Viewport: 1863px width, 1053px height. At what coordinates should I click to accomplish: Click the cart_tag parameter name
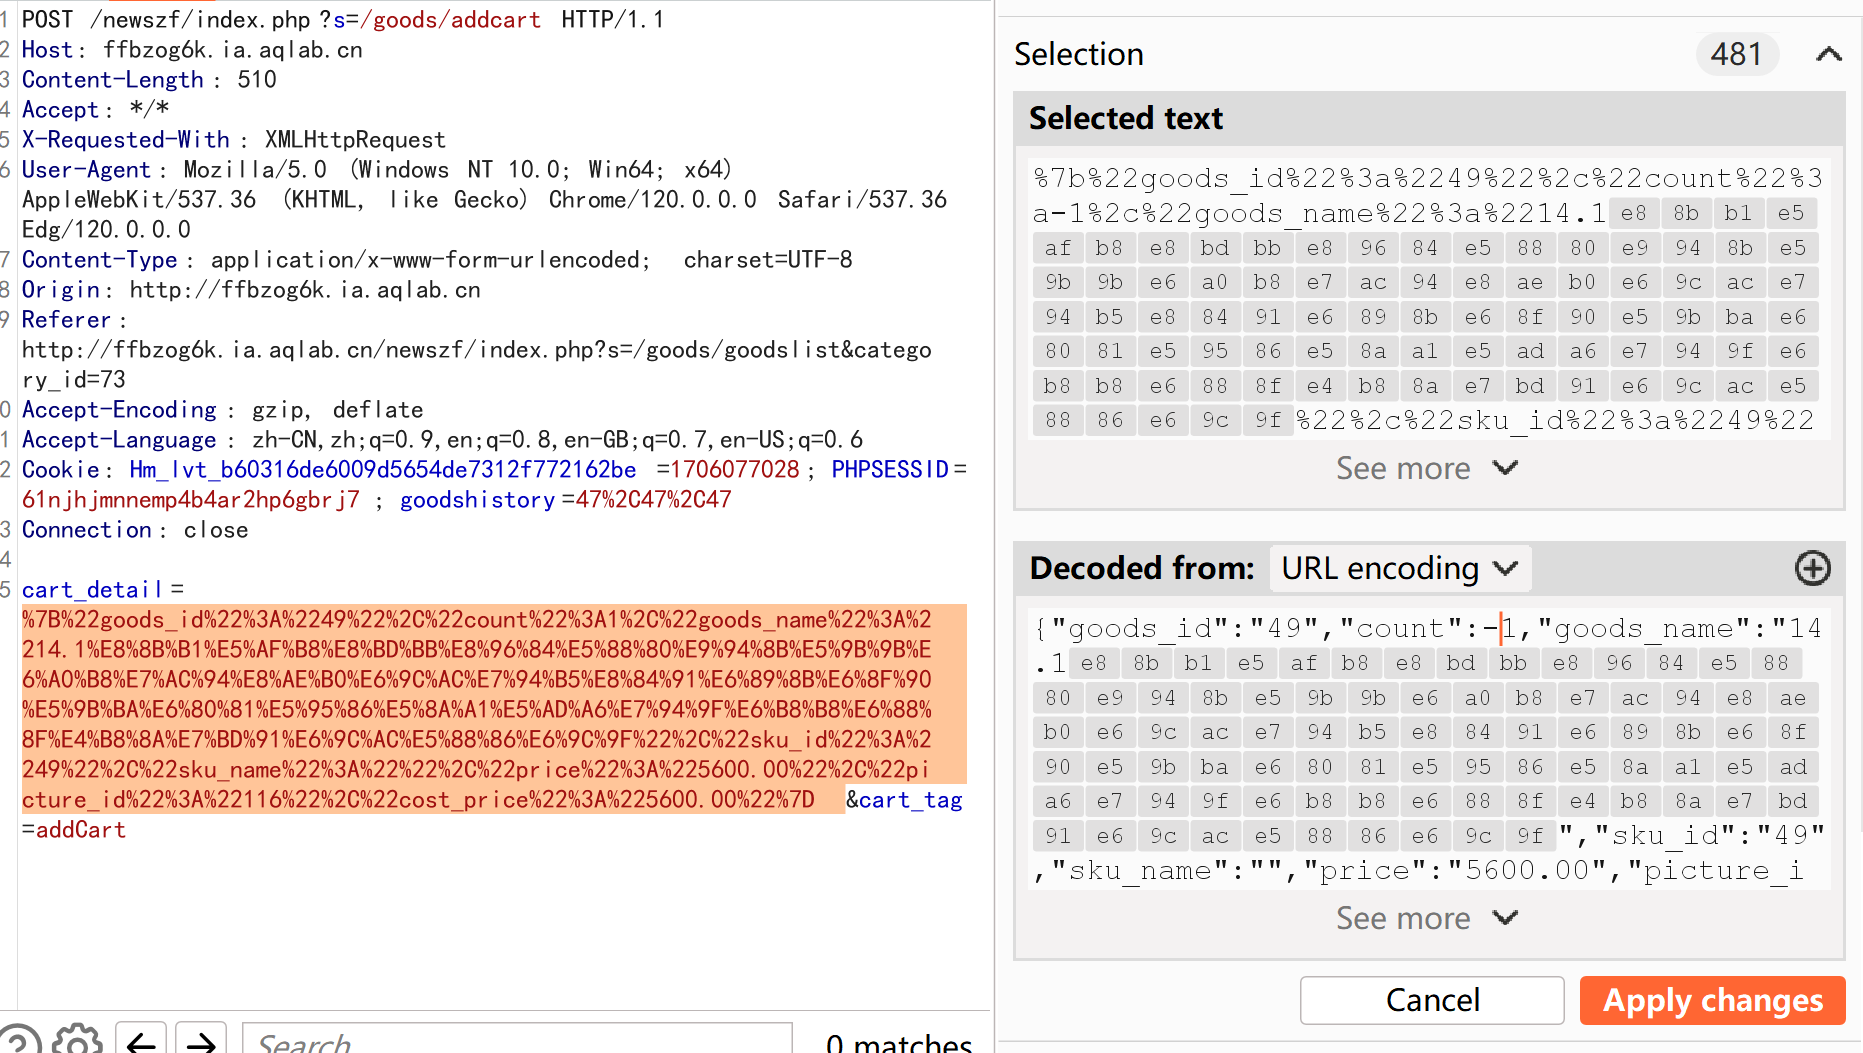click(x=911, y=800)
